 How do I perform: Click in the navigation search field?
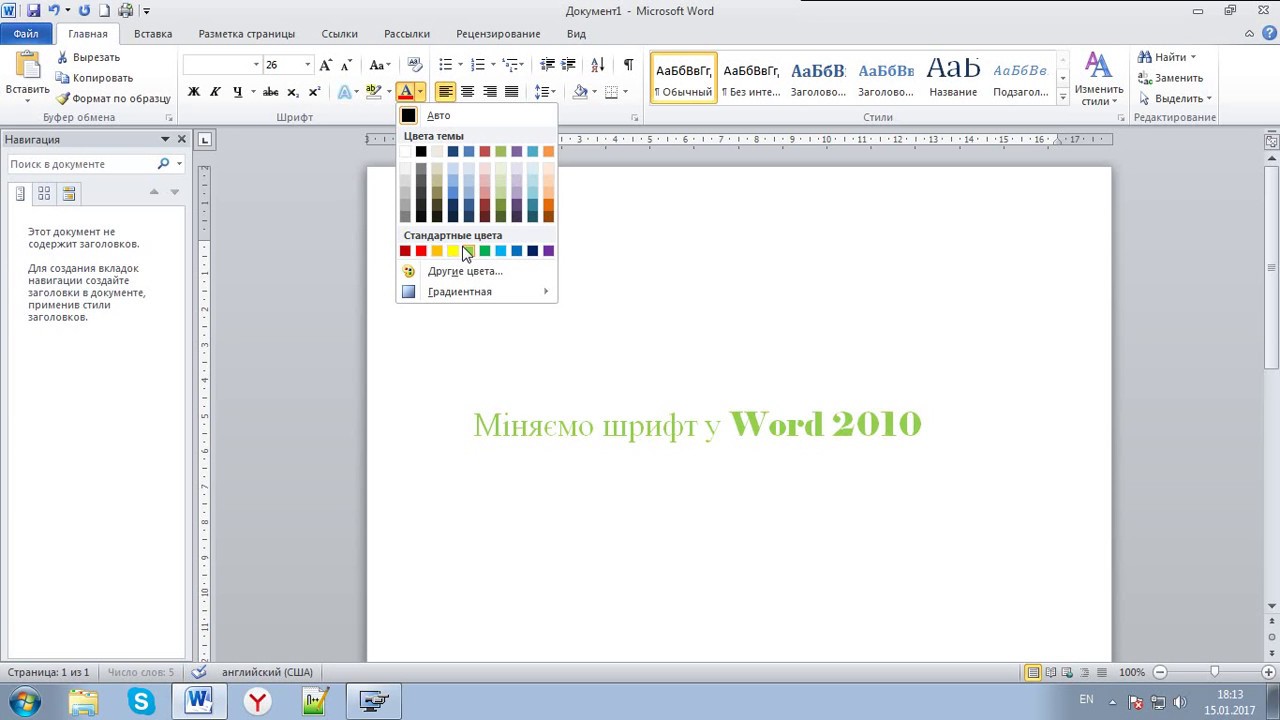click(x=82, y=164)
